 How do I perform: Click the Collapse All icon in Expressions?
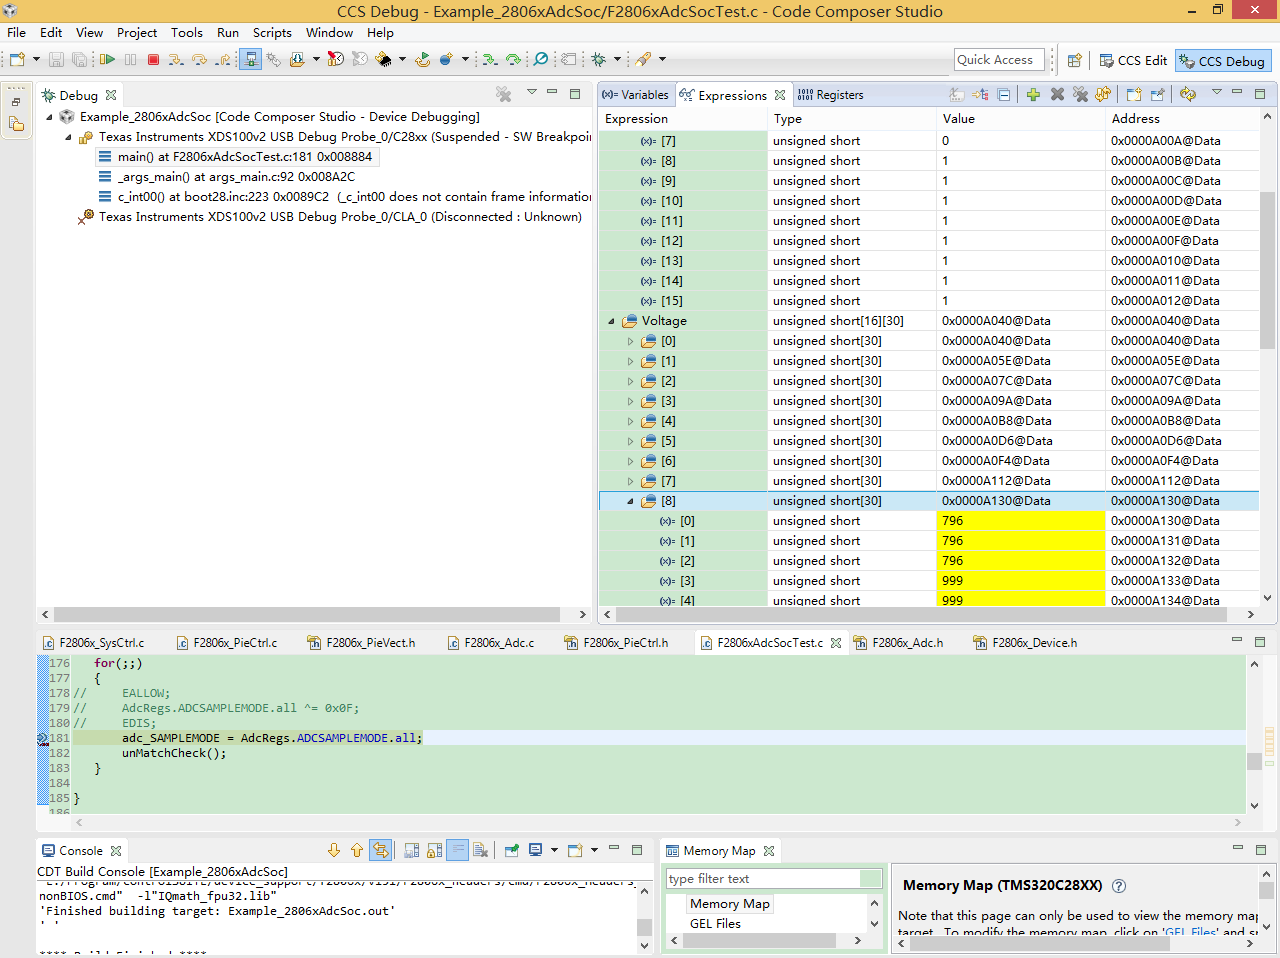coord(1004,95)
